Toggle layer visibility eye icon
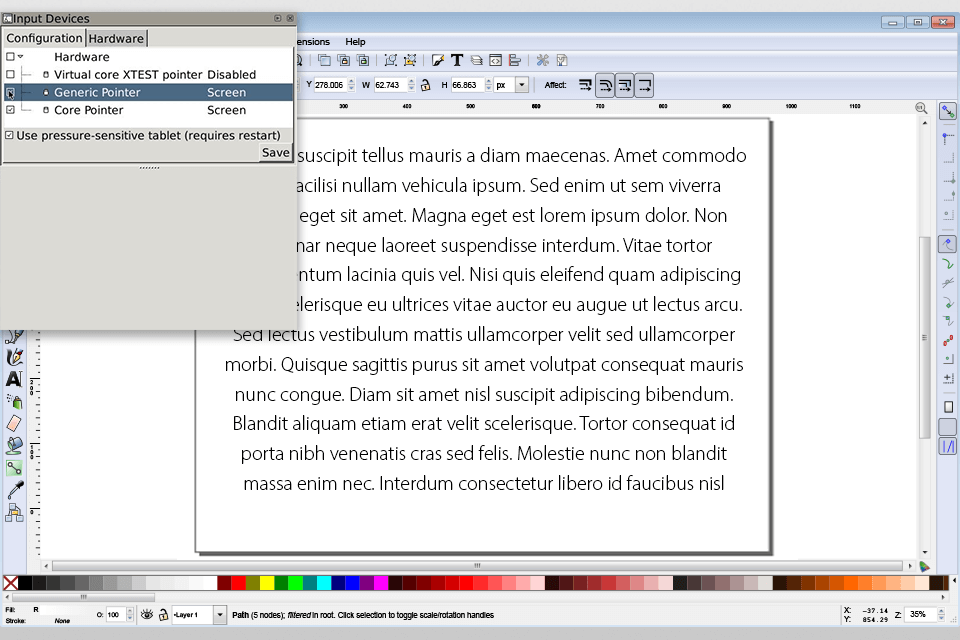 click(147, 614)
